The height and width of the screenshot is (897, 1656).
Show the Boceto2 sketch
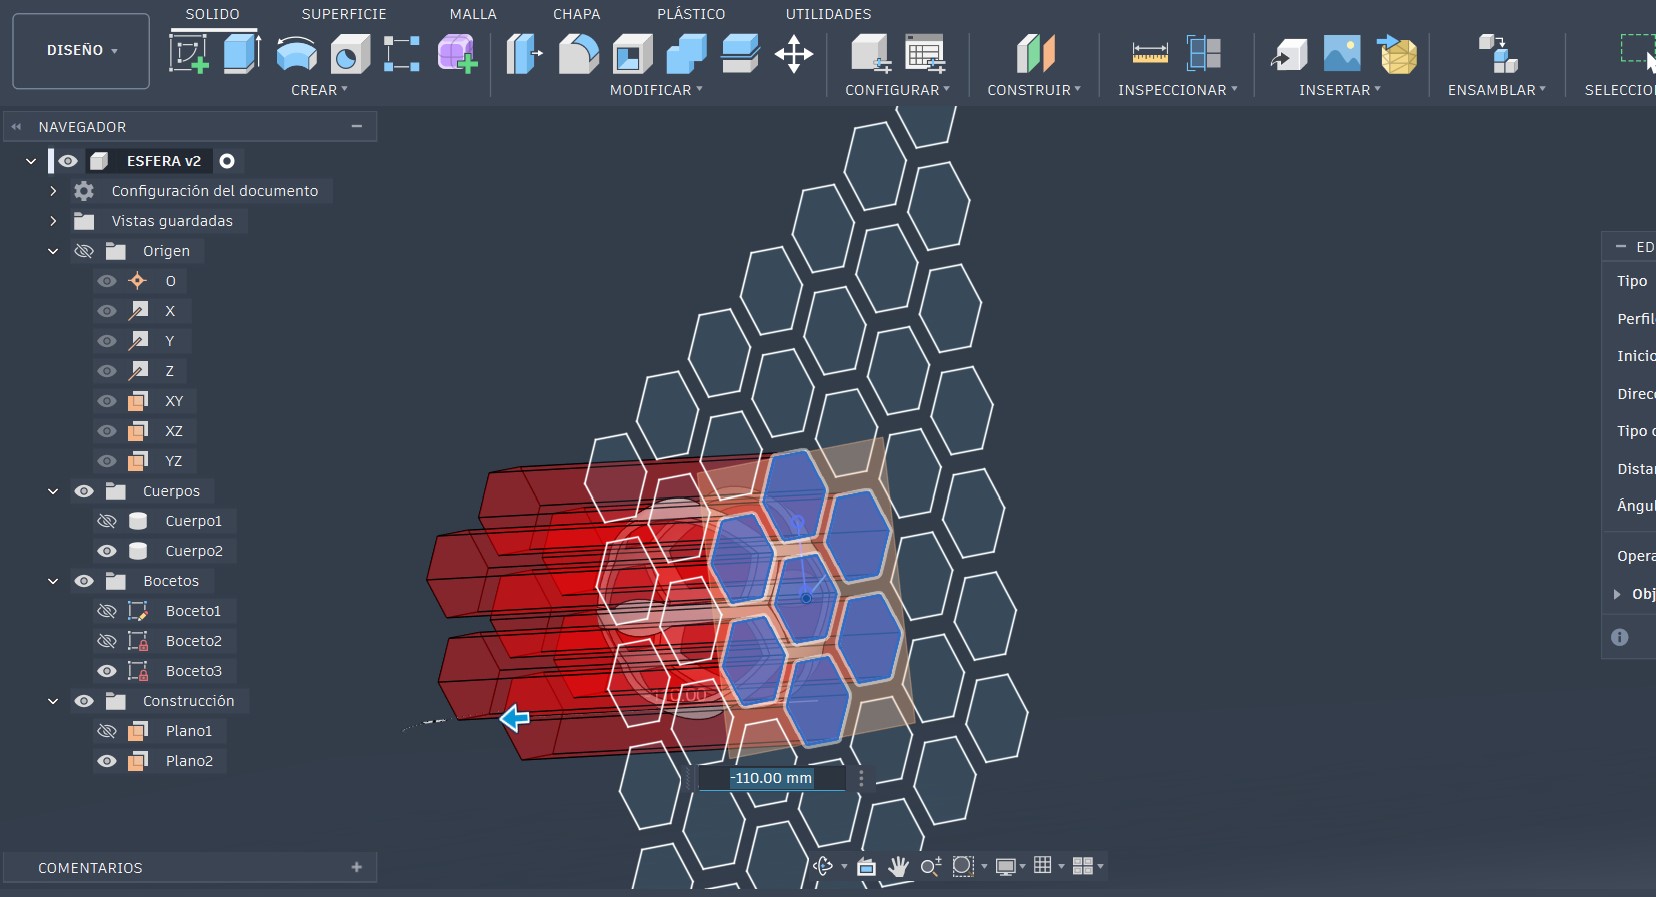point(107,641)
